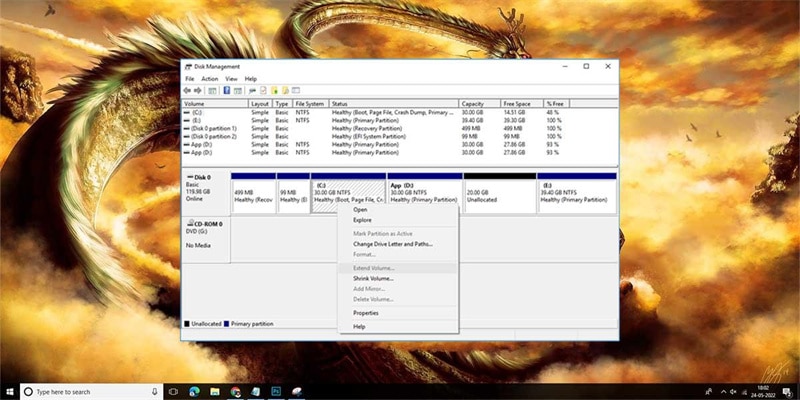The height and width of the screenshot is (400, 800).
Task: Sort by the Free Space column header
Action: coord(522,104)
